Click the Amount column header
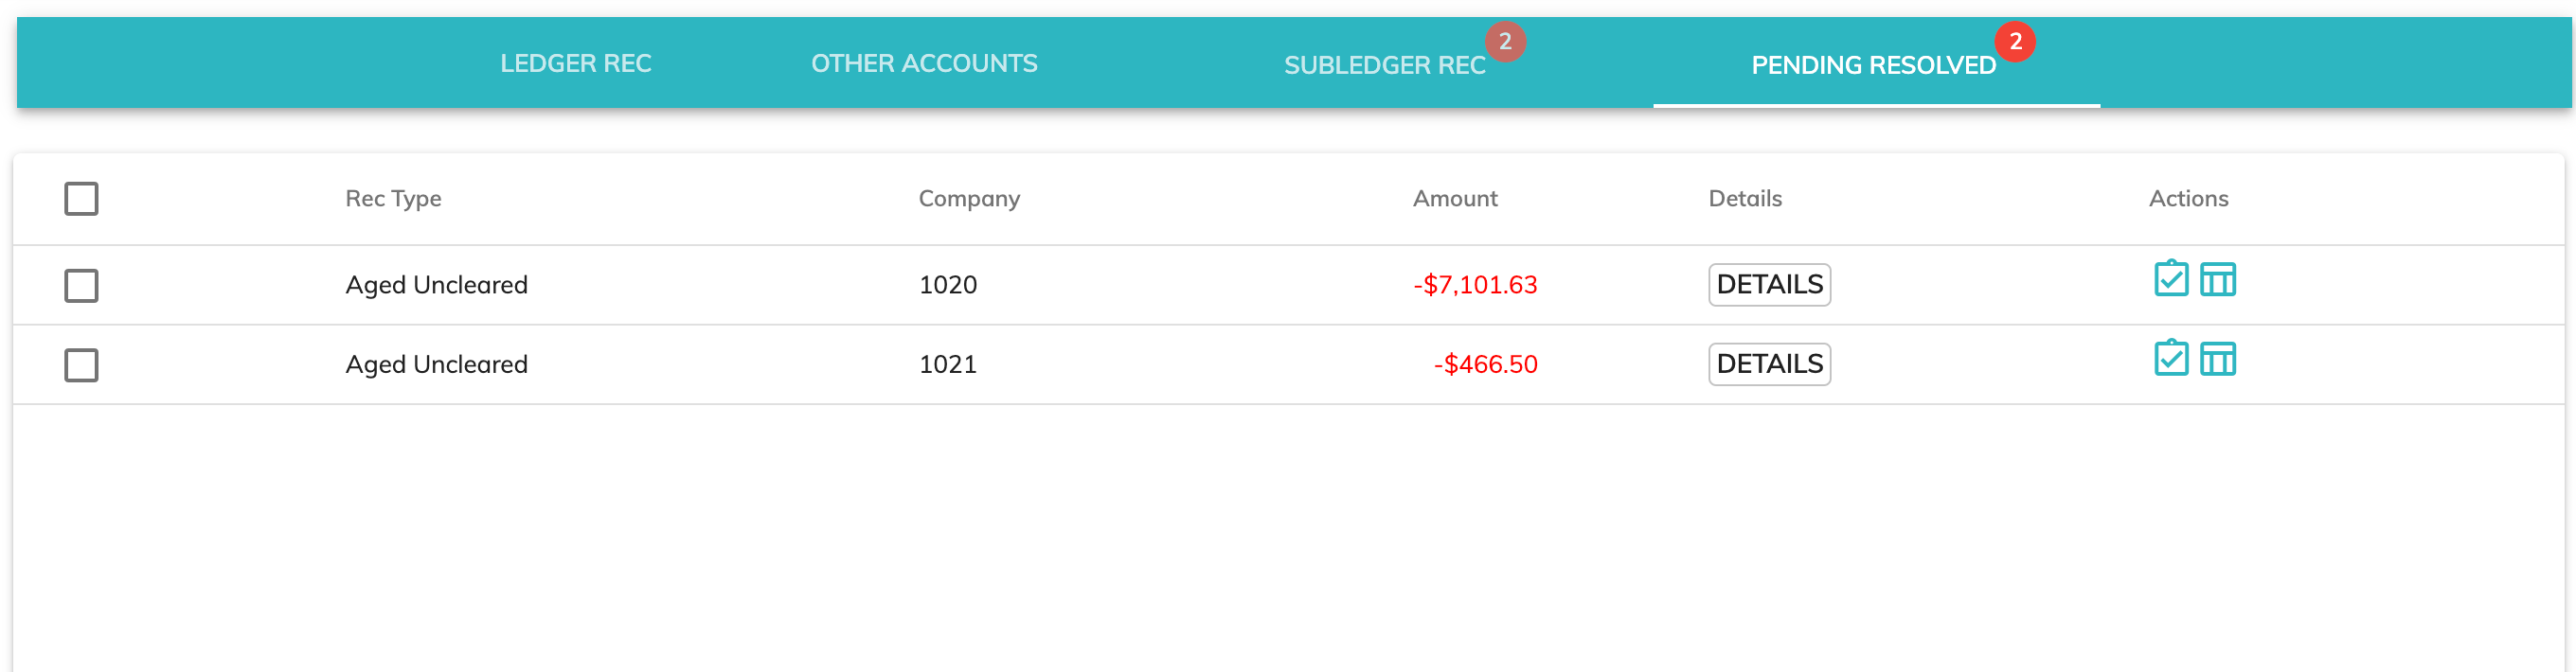This screenshot has height=672, width=2576. [x=1454, y=198]
